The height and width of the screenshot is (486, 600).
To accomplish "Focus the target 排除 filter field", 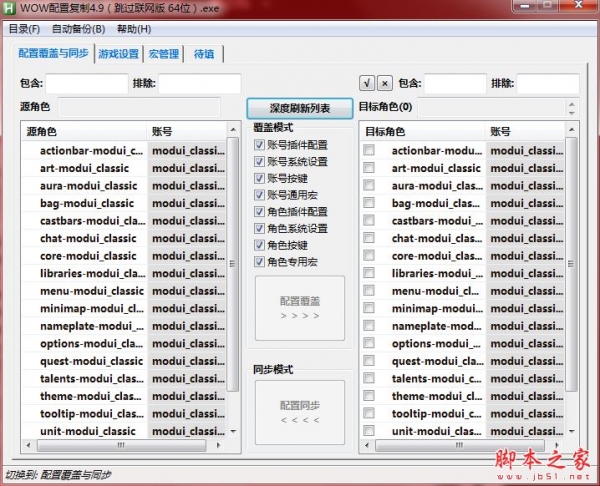I will (x=548, y=83).
